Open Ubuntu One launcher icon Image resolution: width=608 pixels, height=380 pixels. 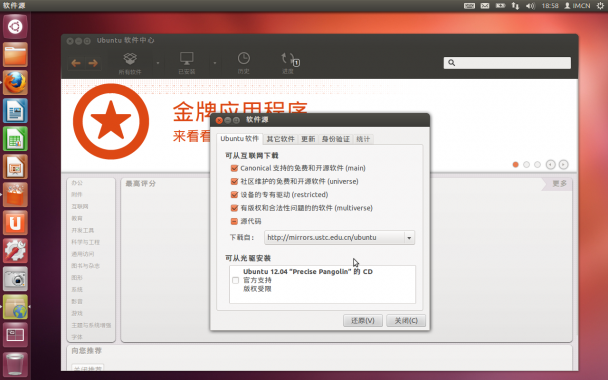15,223
